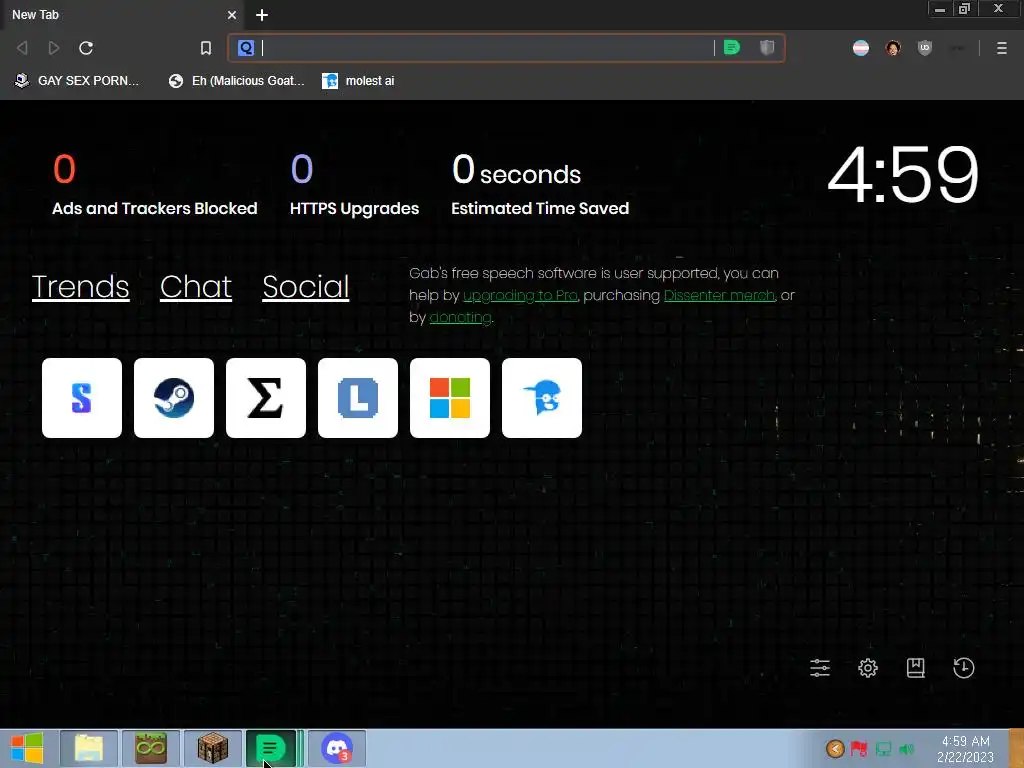The width and height of the screenshot is (1024, 768).
Task: Follow the Dissenter merch link
Action: (x=720, y=295)
